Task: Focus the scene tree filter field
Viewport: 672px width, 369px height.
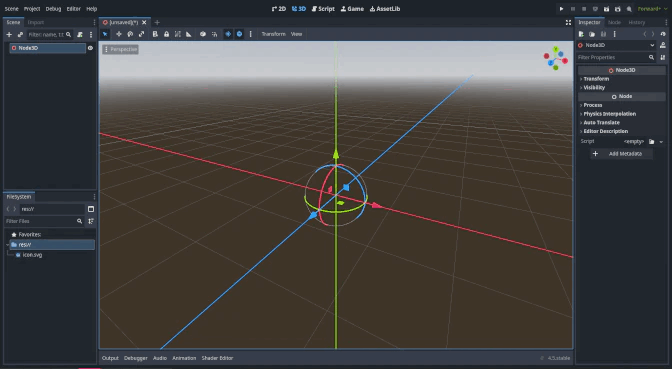Action: click(49, 35)
